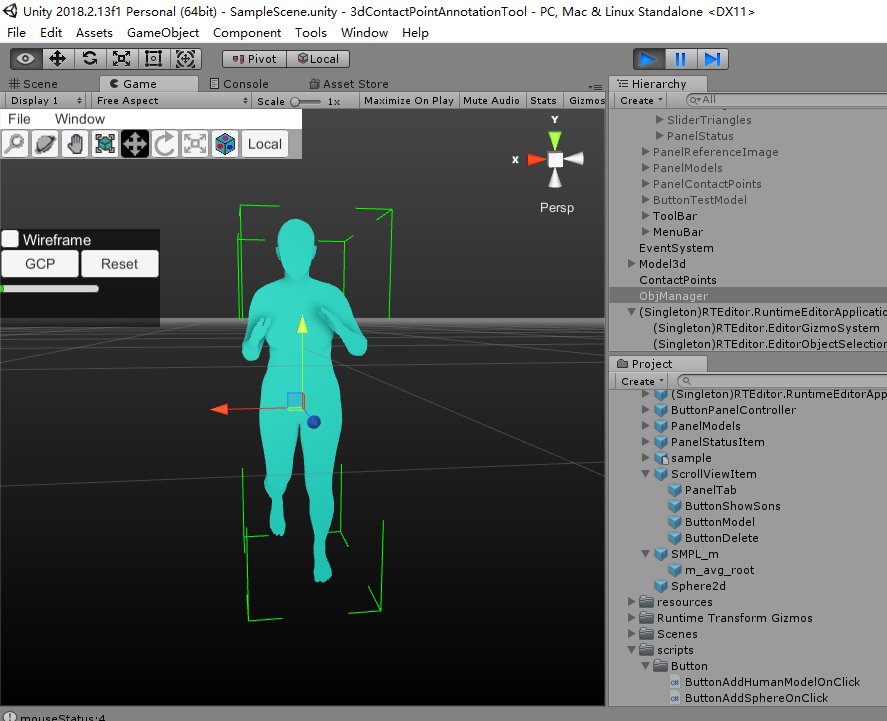Select the Unity Rect transform tool
The image size is (887, 721).
coord(153,59)
